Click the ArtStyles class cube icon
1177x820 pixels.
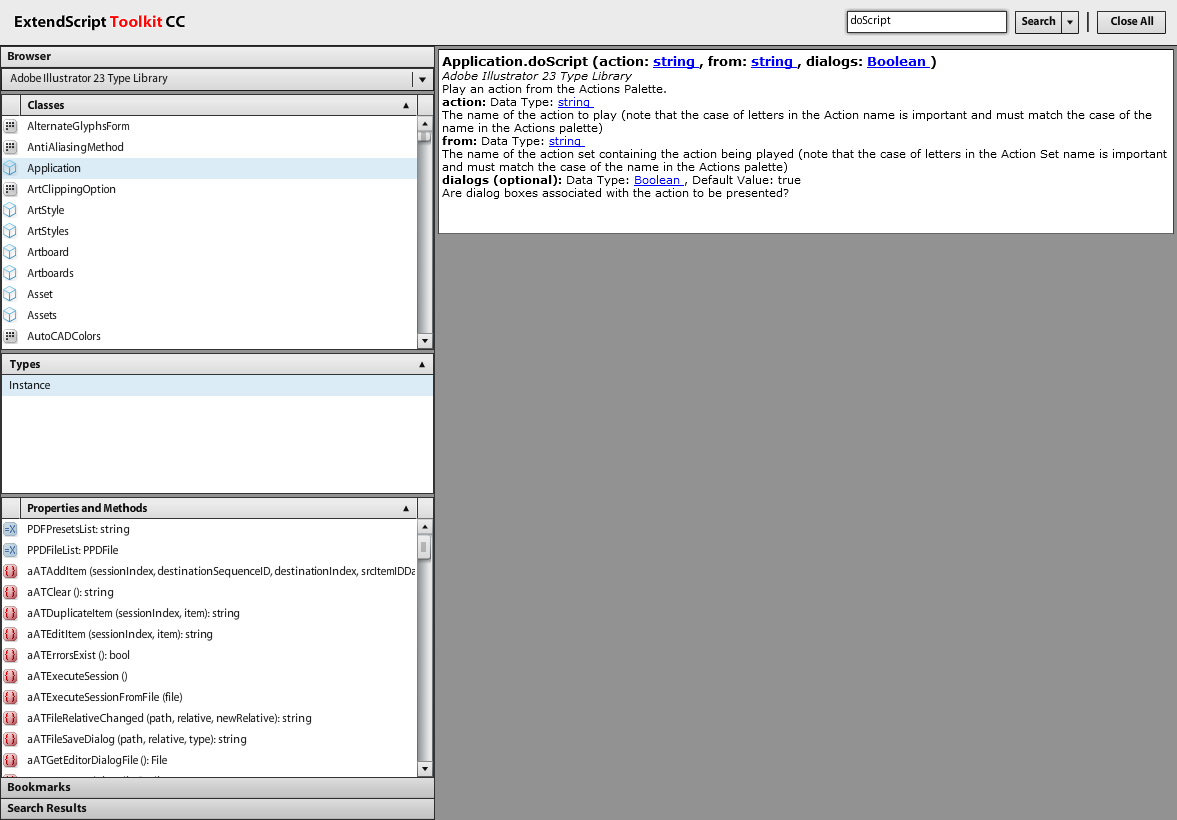[11, 231]
